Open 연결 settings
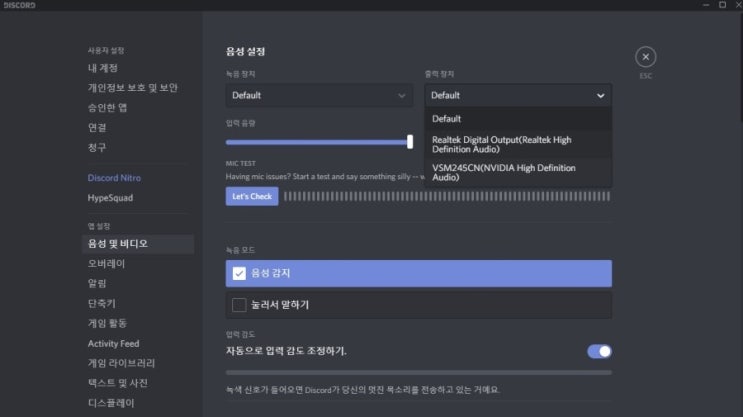This screenshot has width=743, height=417. click(x=97, y=128)
